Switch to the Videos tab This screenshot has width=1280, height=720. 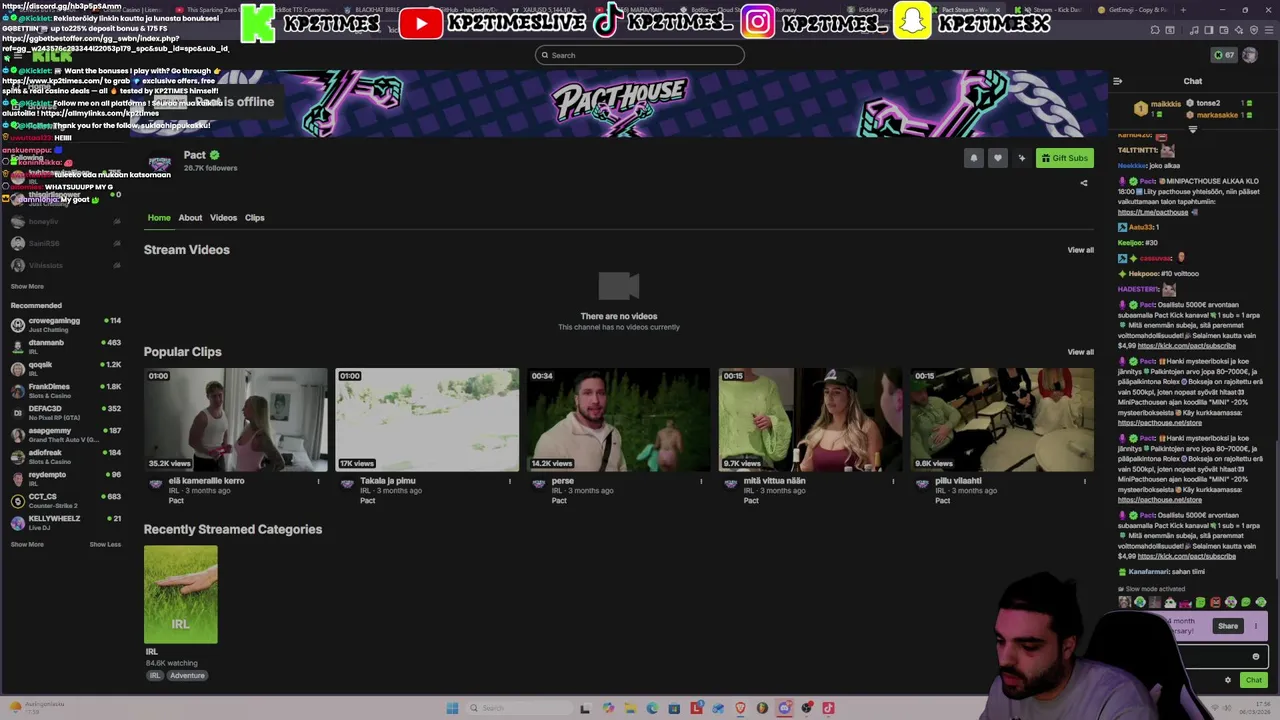point(223,217)
